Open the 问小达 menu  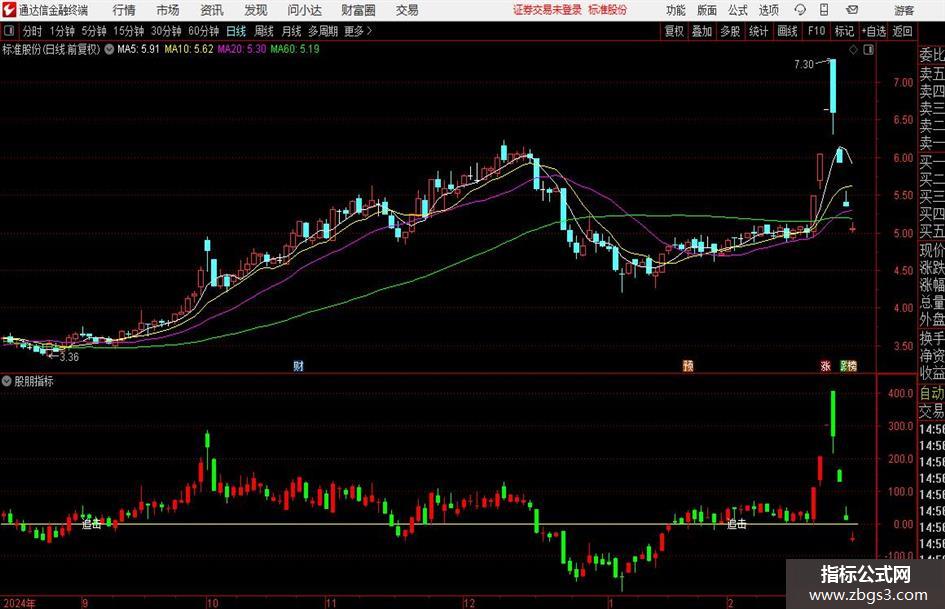pyautogui.click(x=304, y=10)
